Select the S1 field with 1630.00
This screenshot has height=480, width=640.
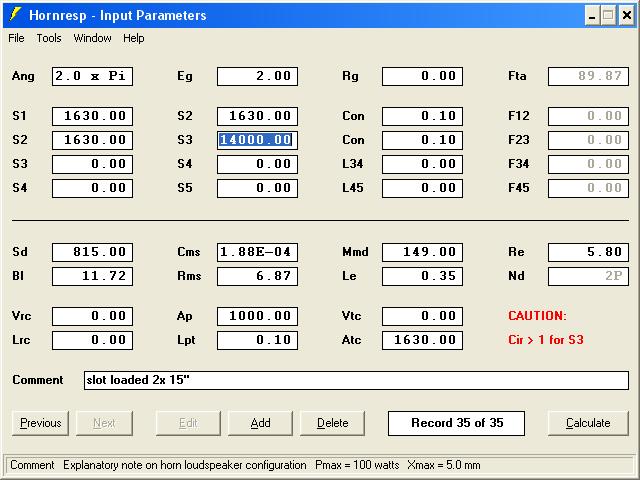click(x=92, y=116)
